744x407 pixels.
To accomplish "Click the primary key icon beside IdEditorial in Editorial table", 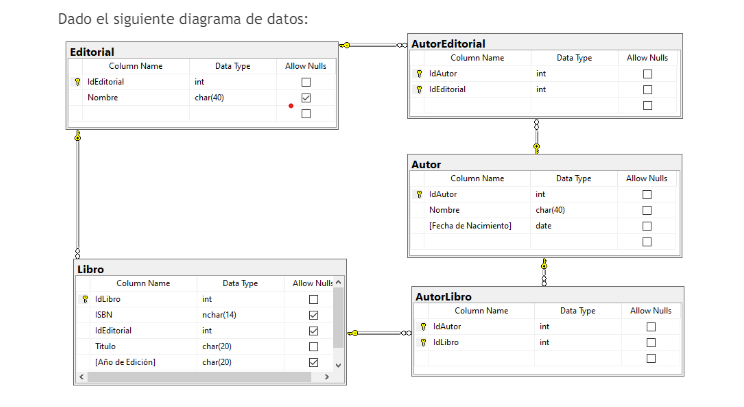I will click(x=77, y=82).
